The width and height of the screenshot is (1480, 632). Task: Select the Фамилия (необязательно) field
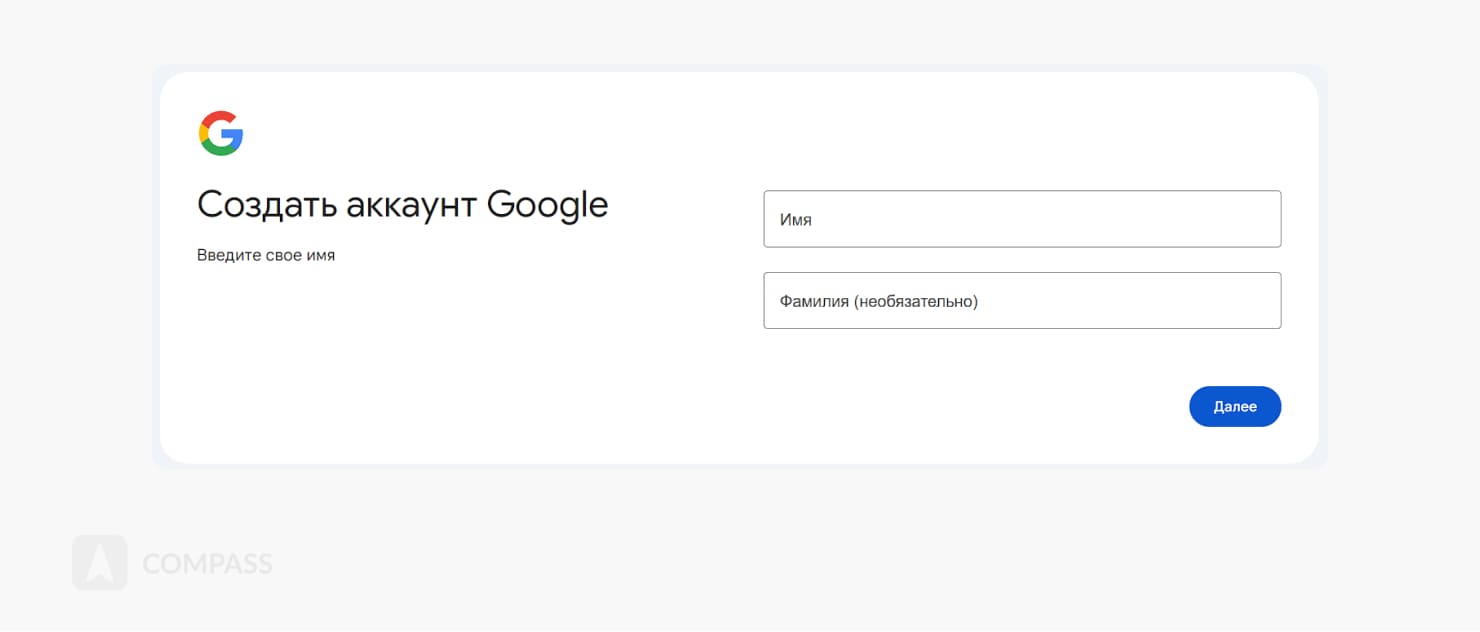click(x=1022, y=300)
